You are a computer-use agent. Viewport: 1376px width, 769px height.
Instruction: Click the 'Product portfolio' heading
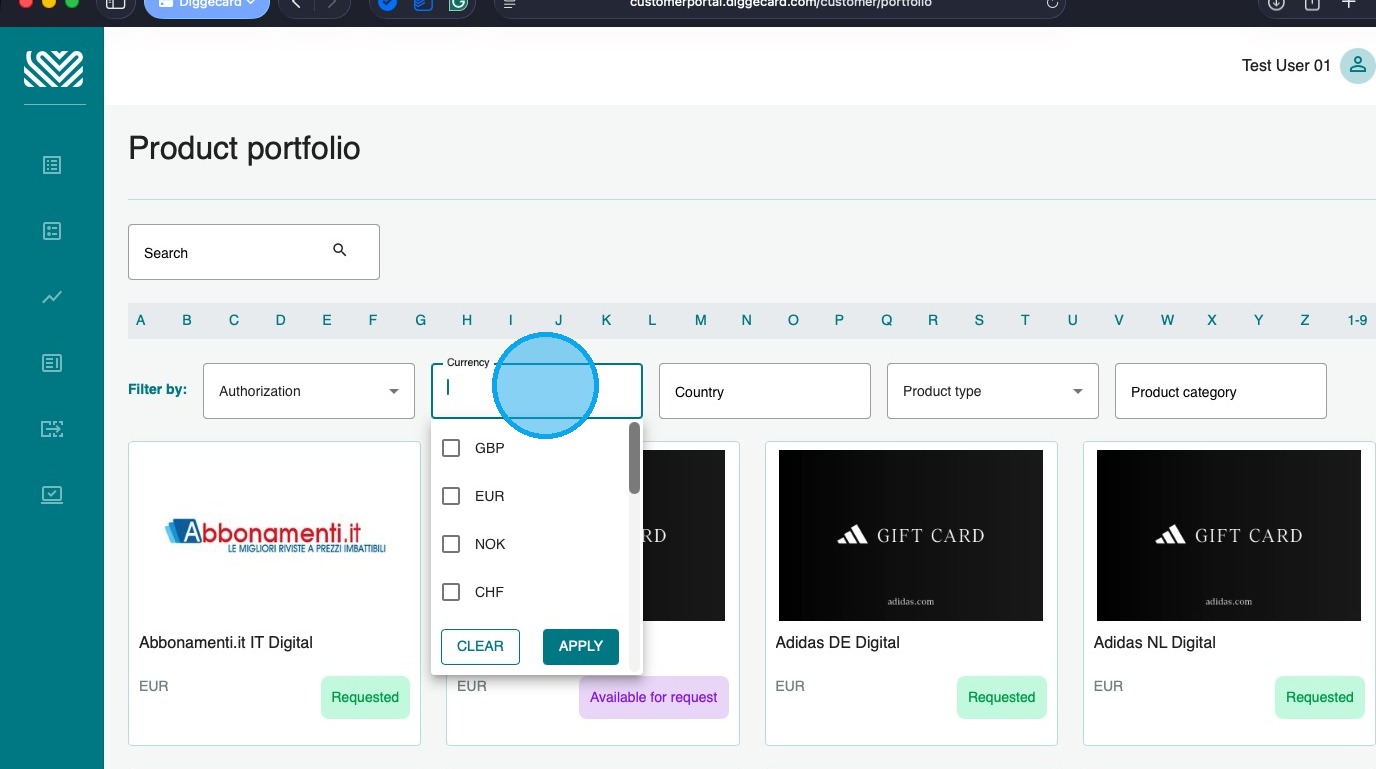[244, 148]
